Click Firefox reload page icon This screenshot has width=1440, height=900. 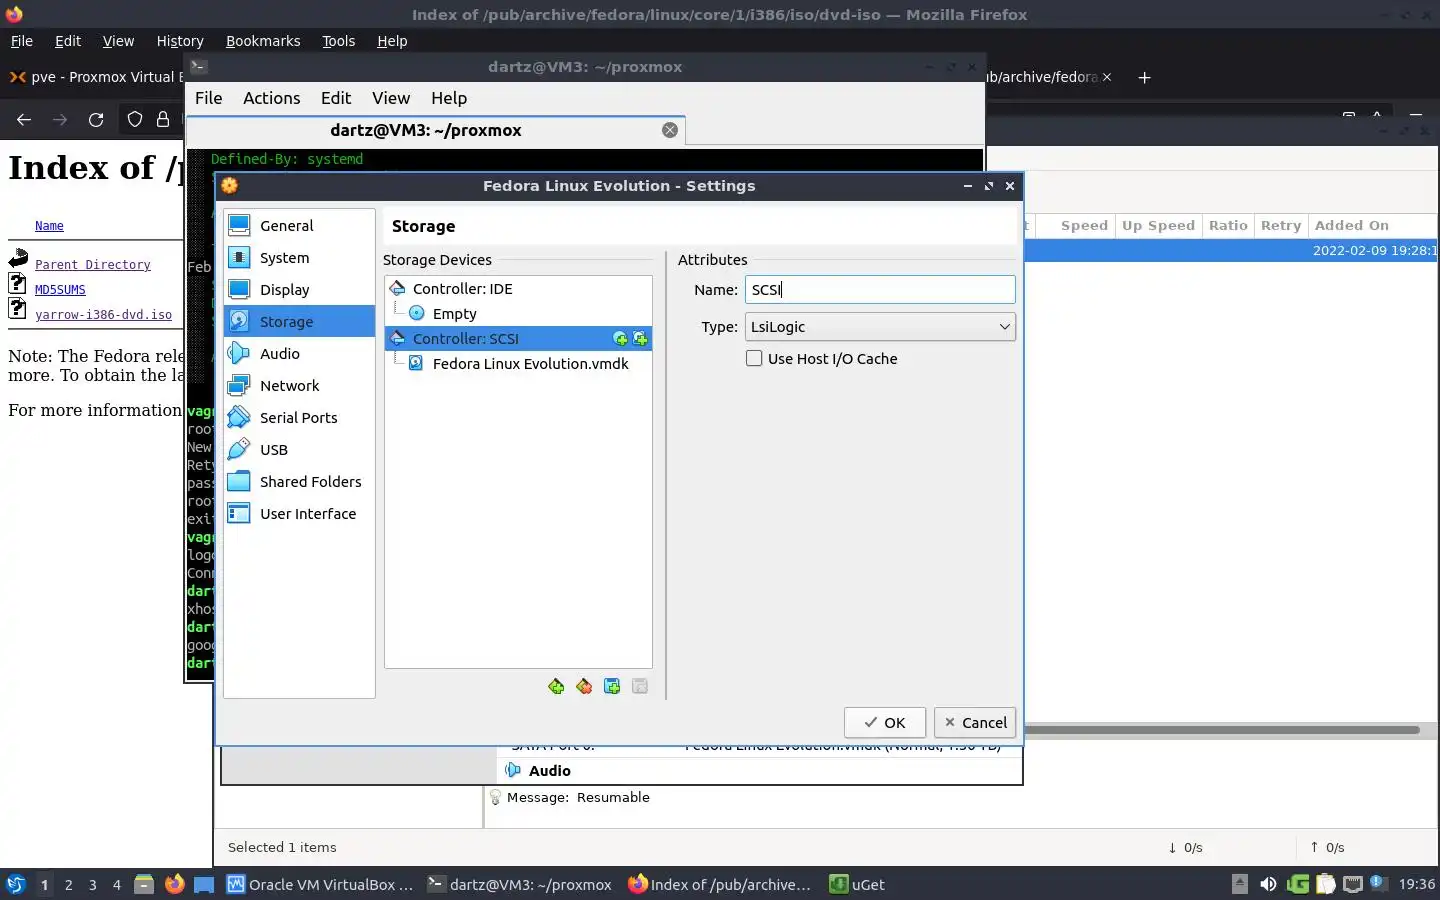pos(96,120)
